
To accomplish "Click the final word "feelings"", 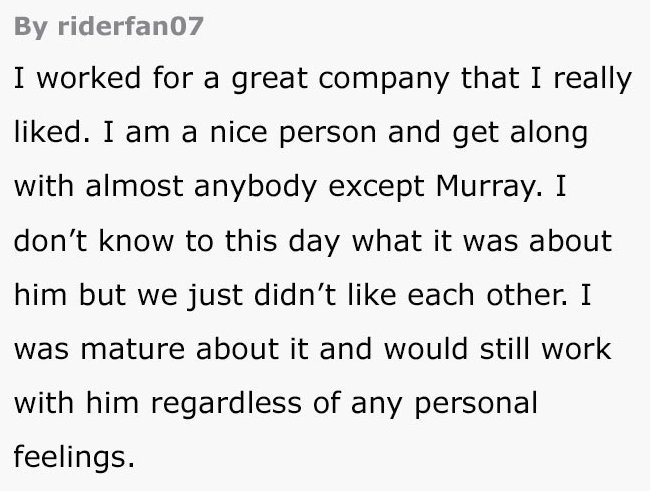I will [70, 457].
